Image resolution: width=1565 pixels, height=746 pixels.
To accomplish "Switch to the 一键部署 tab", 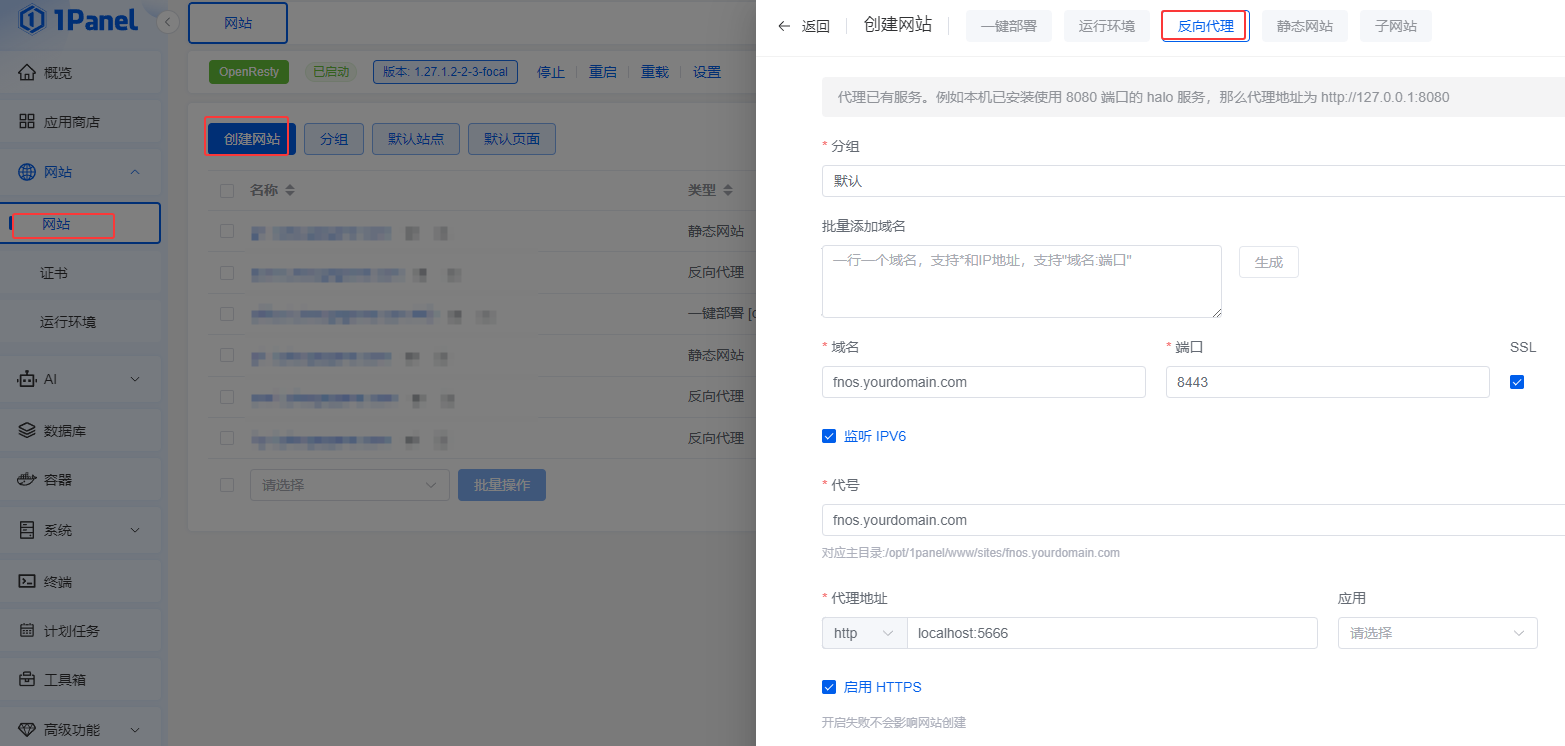I will 1008,26.
